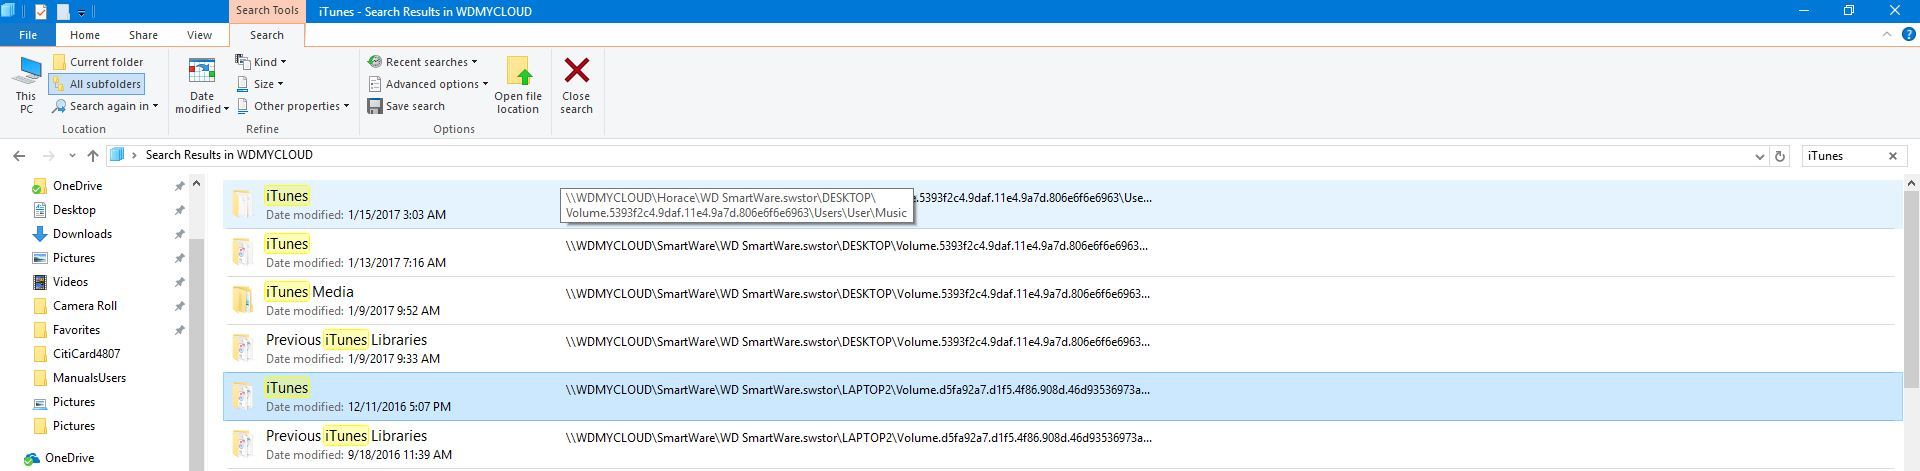Screen dimensions: 1920x471
Task: Switch to the Home ribbon tab
Action: (x=84, y=35)
